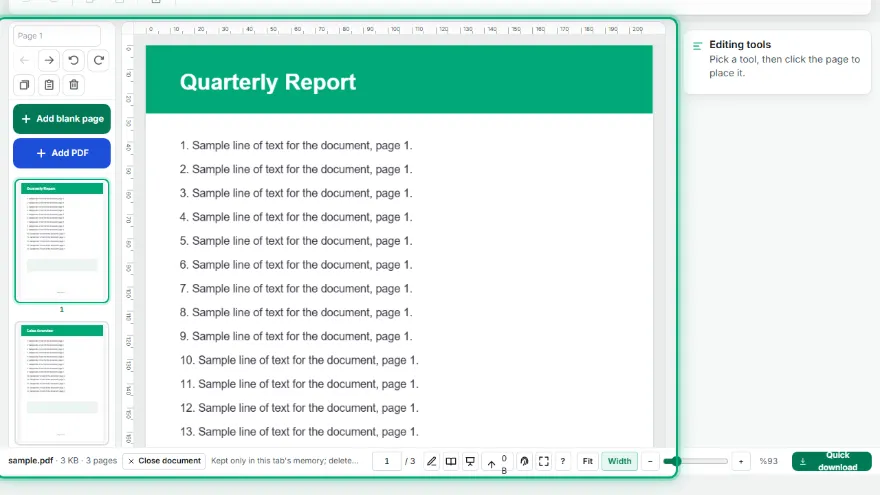
Task: Click the 'Editing tools' panel title
Action: click(740, 45)
